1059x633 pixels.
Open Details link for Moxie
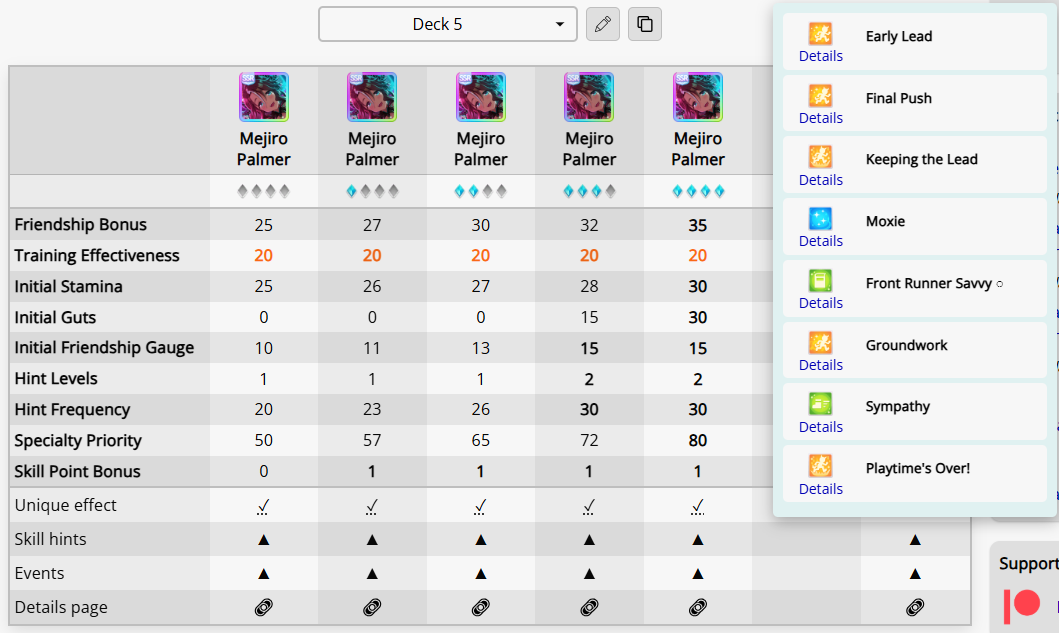tap(821, 241)
